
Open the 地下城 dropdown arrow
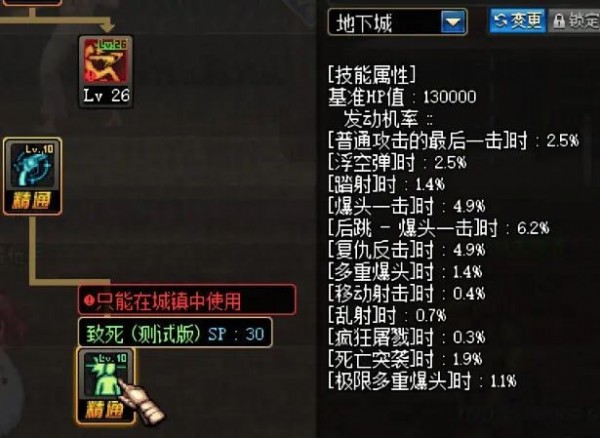[453, 21]
